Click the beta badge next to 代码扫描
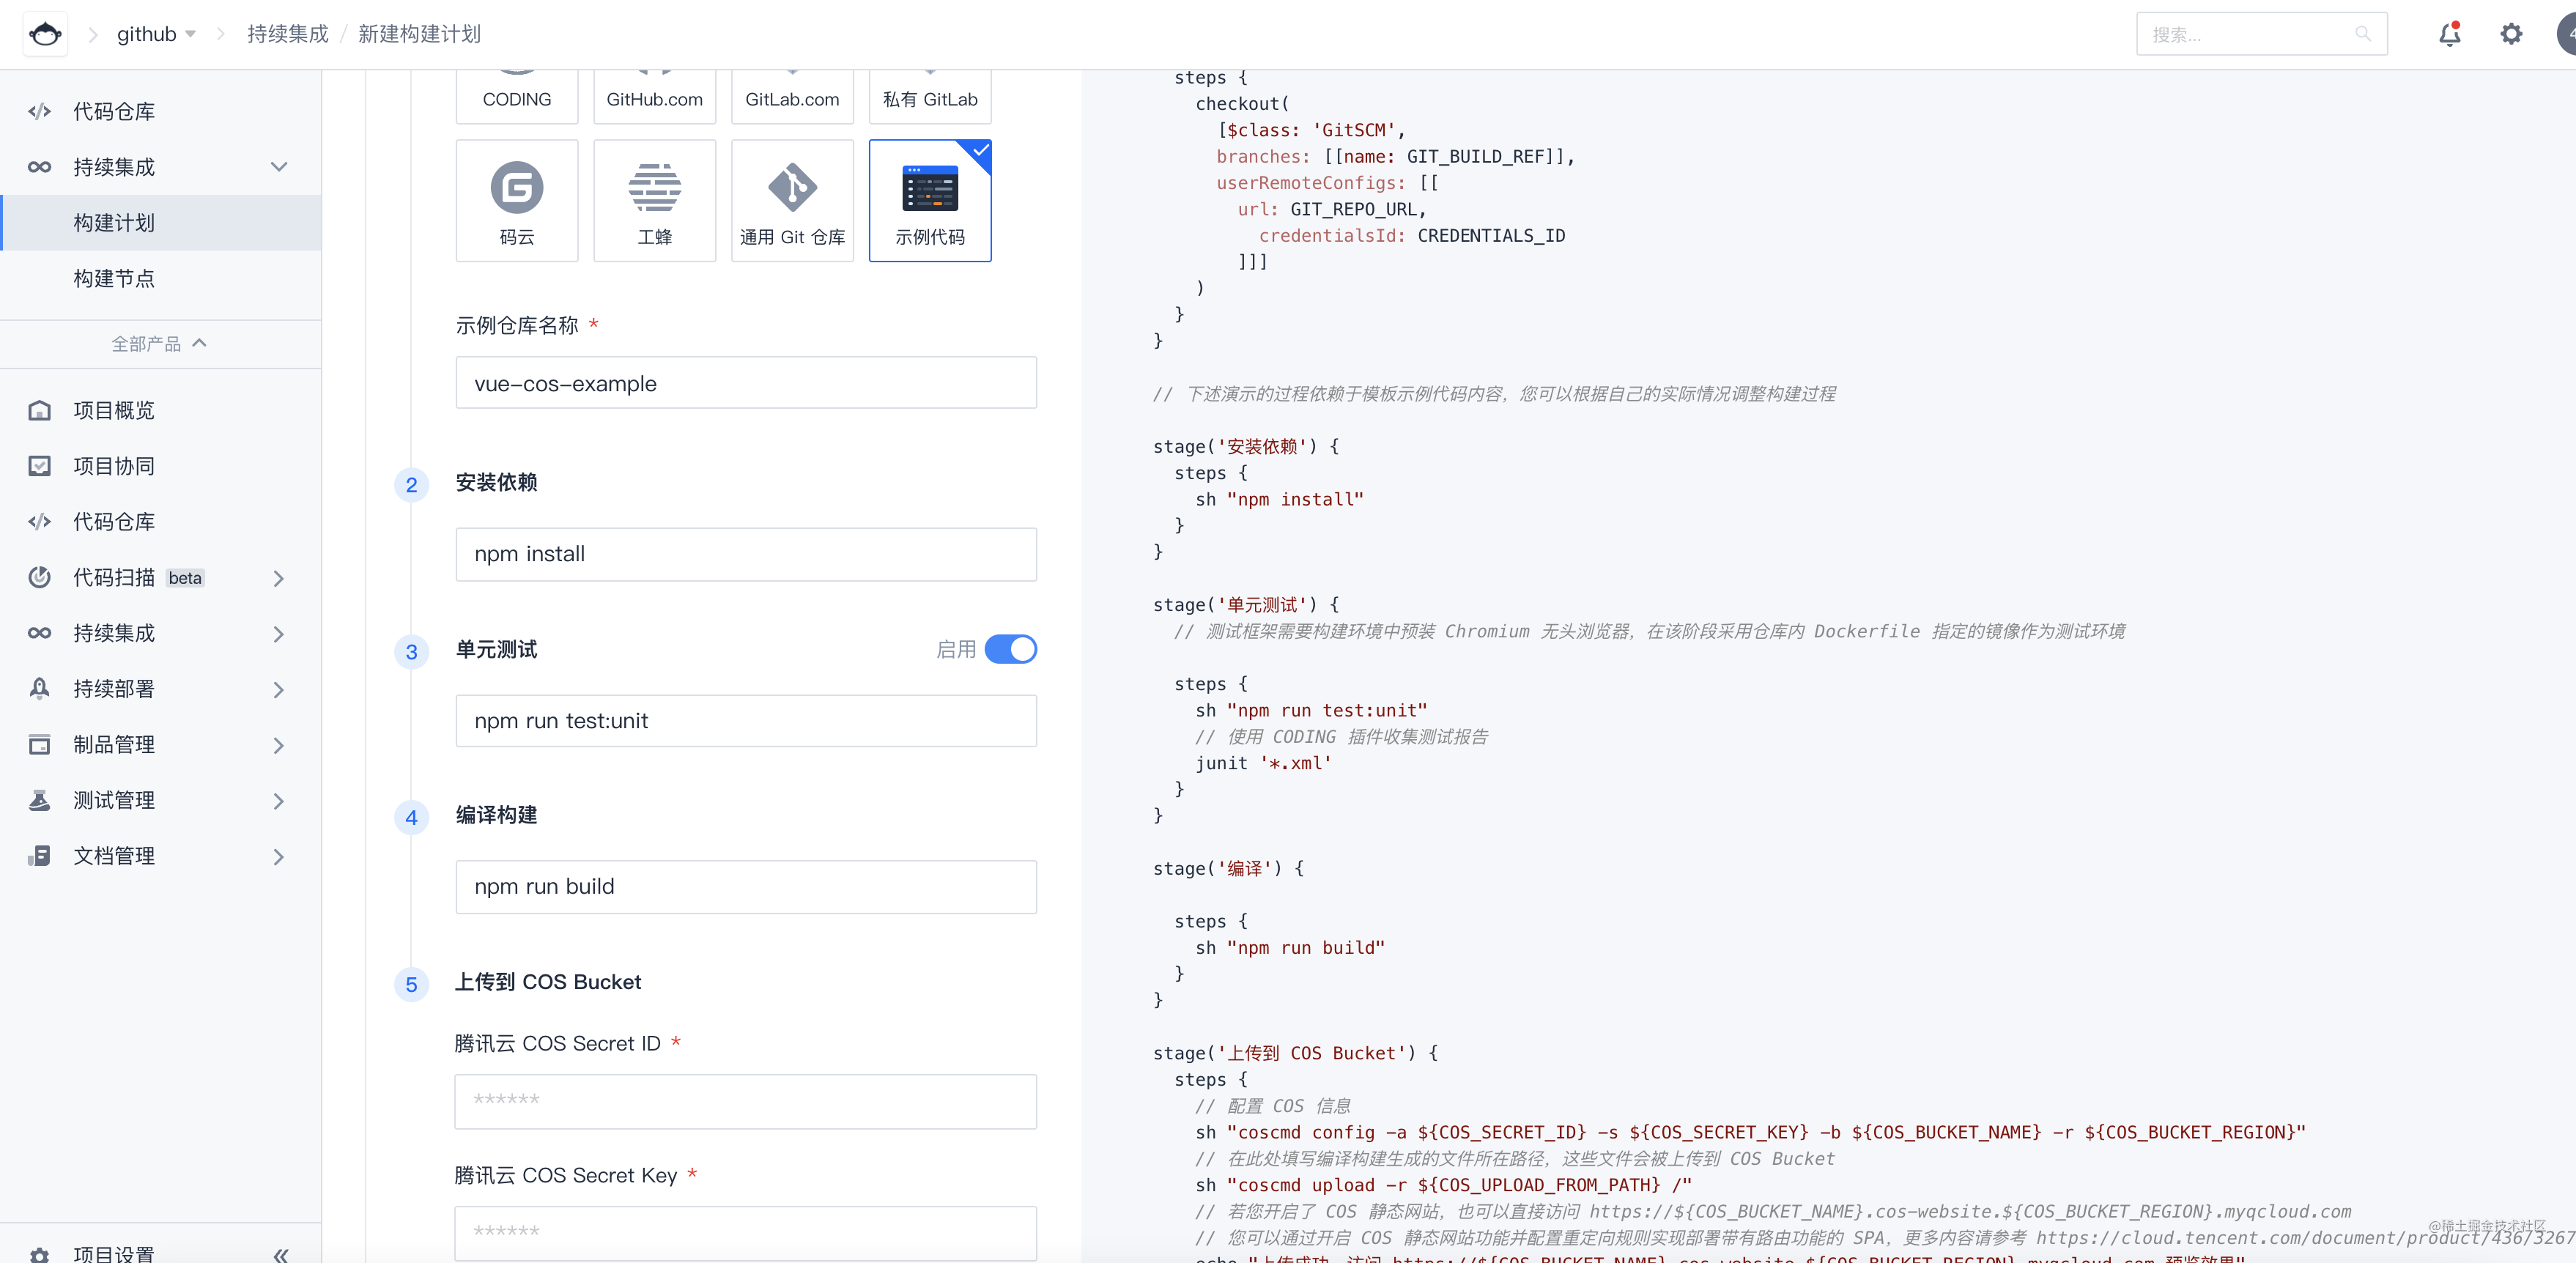This screenshot has width=2576, height=1263. (185, 578)
